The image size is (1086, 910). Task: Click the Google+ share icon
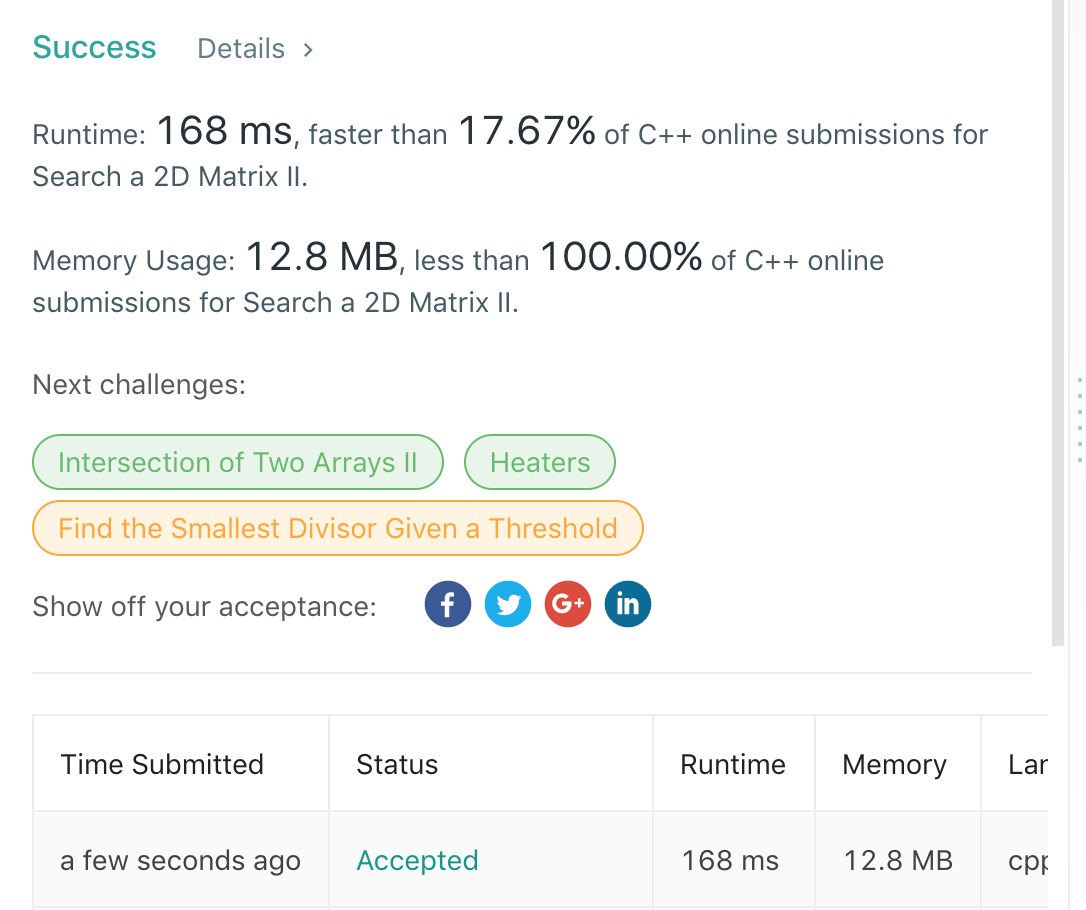(x=568, y=605)
